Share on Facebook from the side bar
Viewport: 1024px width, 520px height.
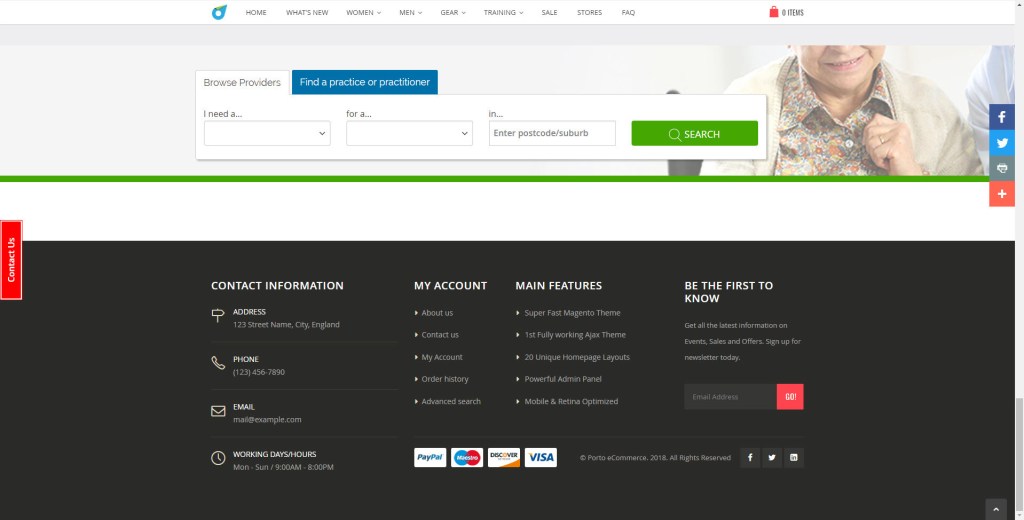[1002, 117]
